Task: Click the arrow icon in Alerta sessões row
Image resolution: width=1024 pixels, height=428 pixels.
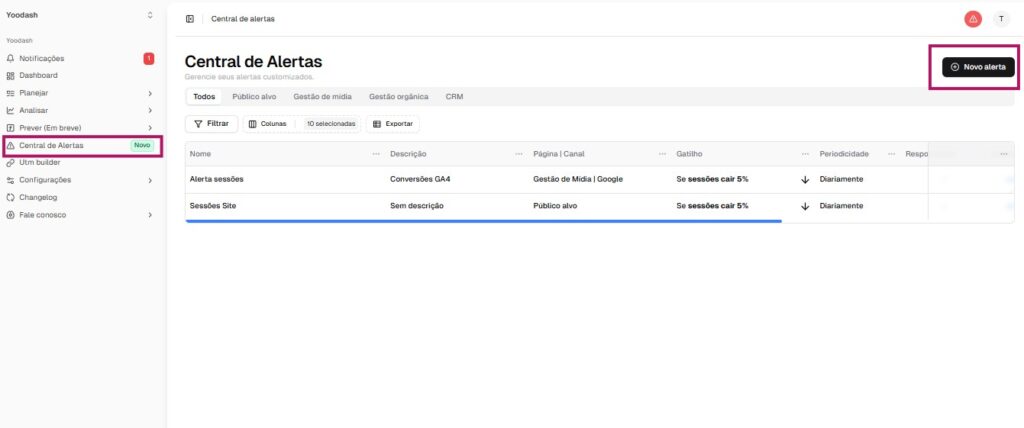Action: [805, 180]
